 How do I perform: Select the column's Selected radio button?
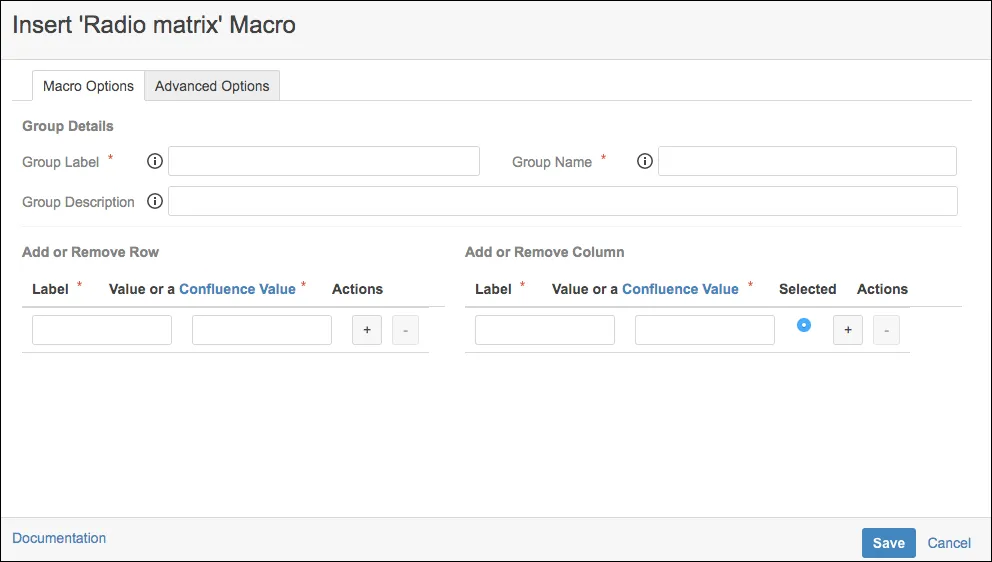[x=803, y=325]
